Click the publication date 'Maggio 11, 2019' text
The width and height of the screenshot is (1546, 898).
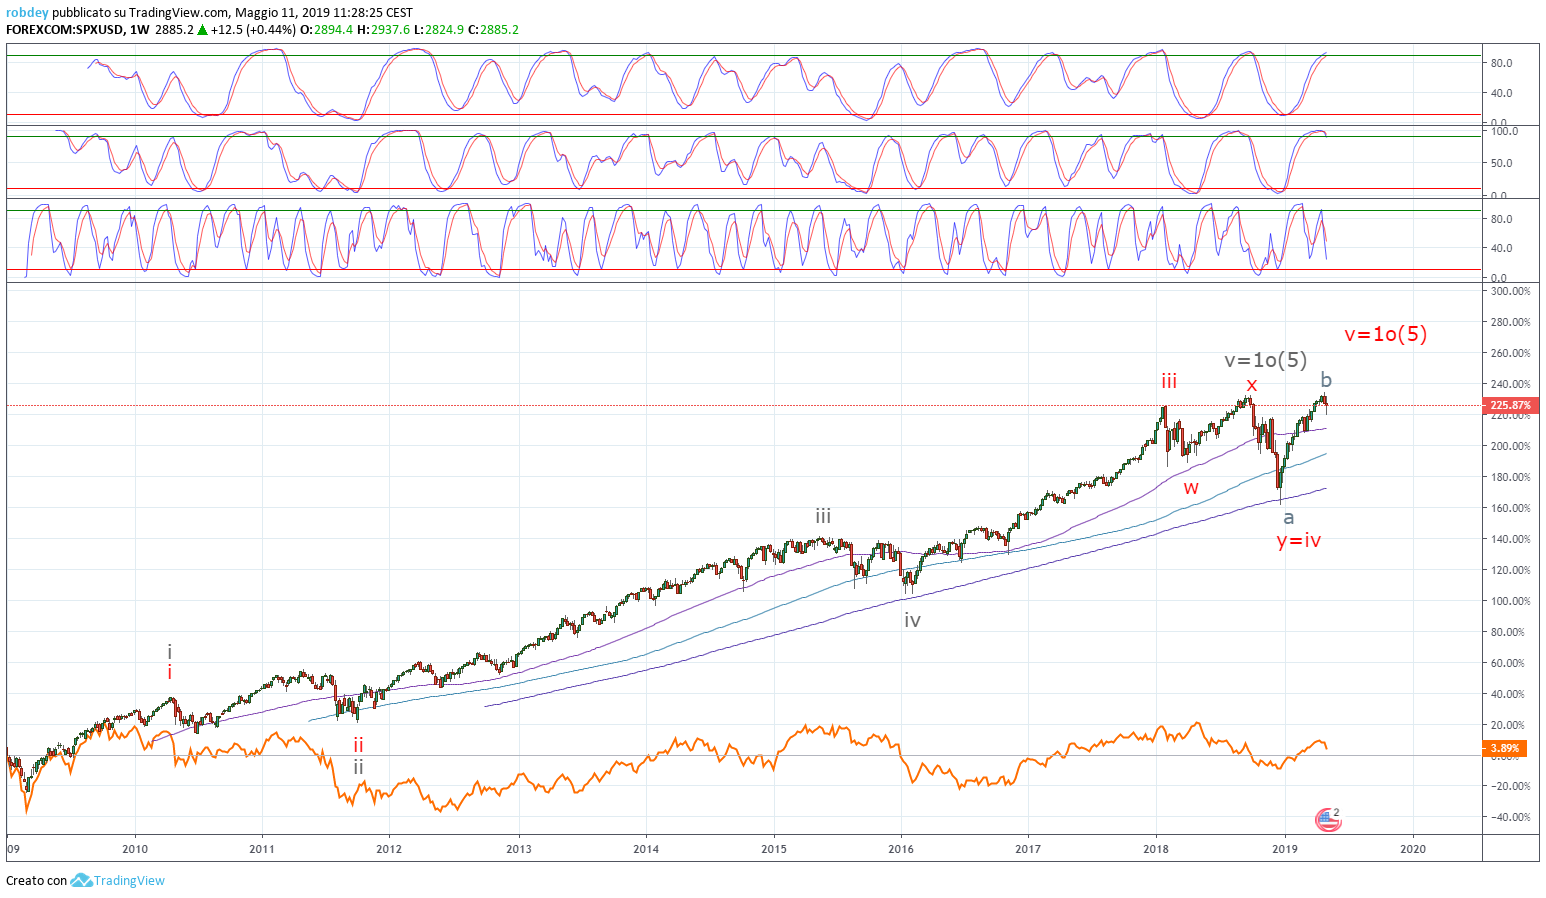coord(280,13)
